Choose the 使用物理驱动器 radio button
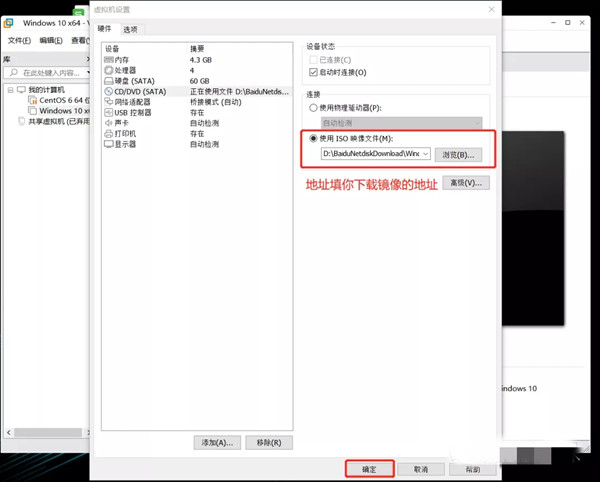 point(314,107)
